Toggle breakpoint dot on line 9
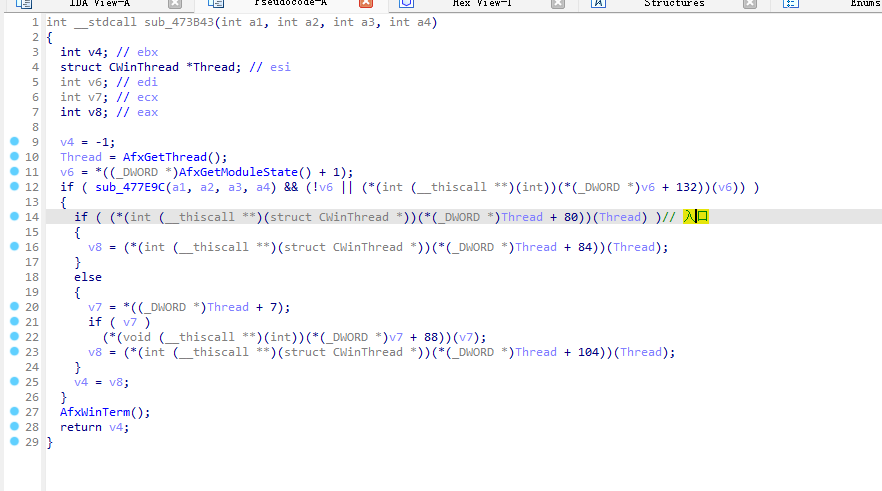 15,141
